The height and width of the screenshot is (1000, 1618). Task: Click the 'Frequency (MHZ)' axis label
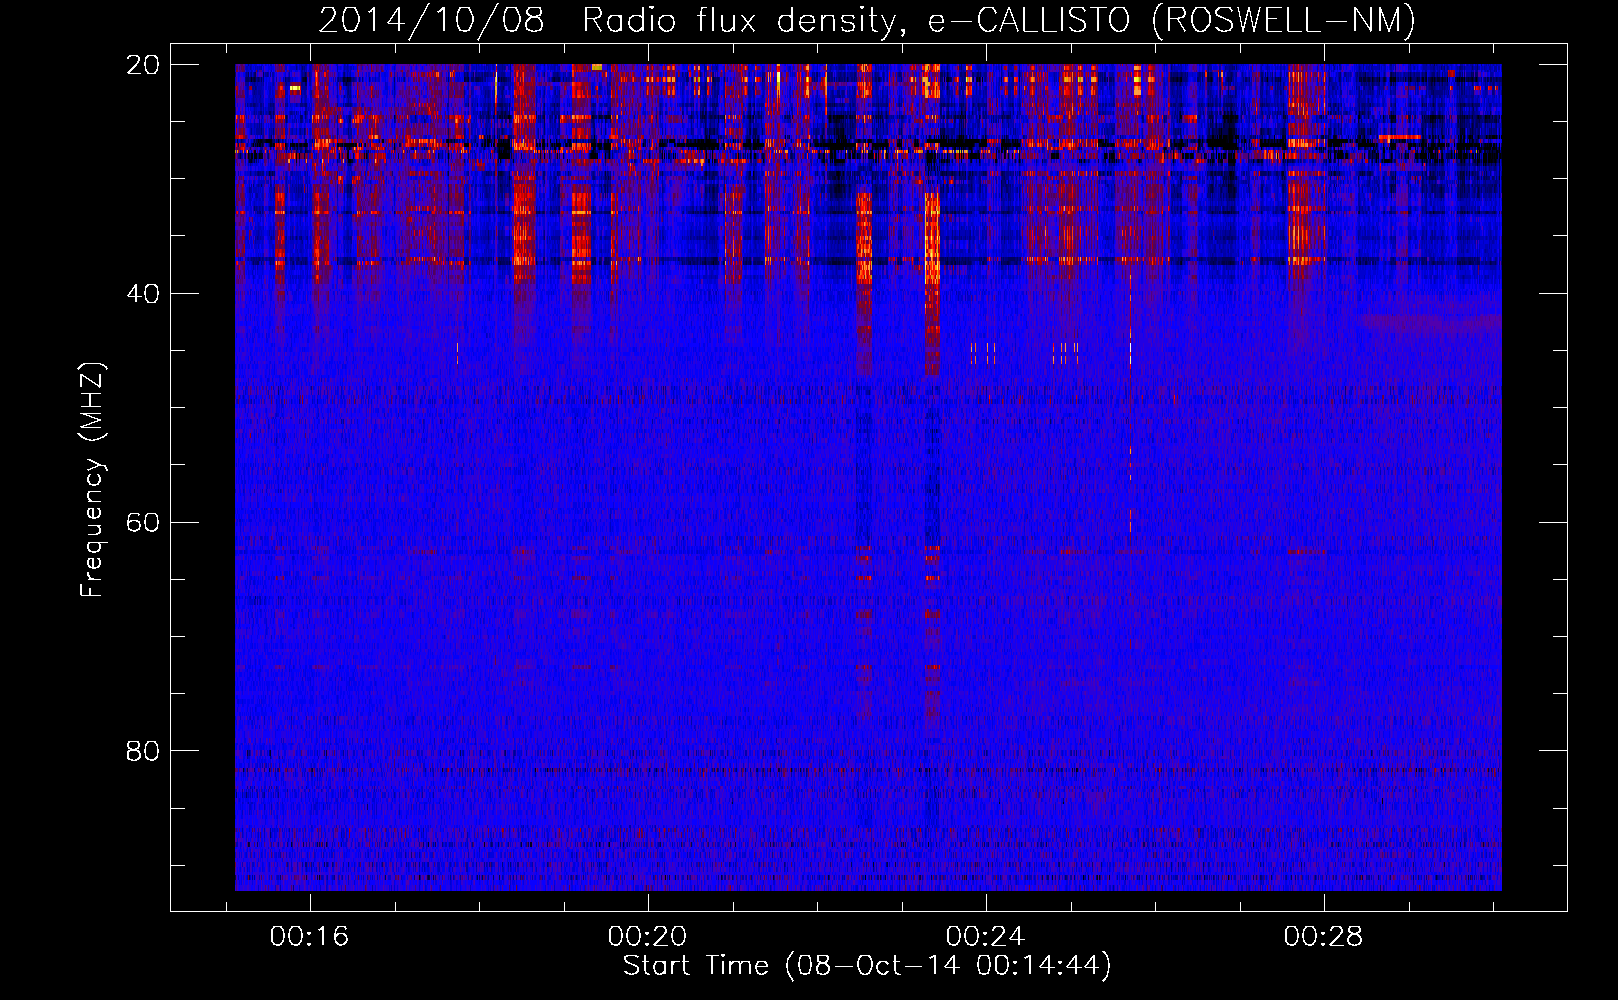[92, 480]
